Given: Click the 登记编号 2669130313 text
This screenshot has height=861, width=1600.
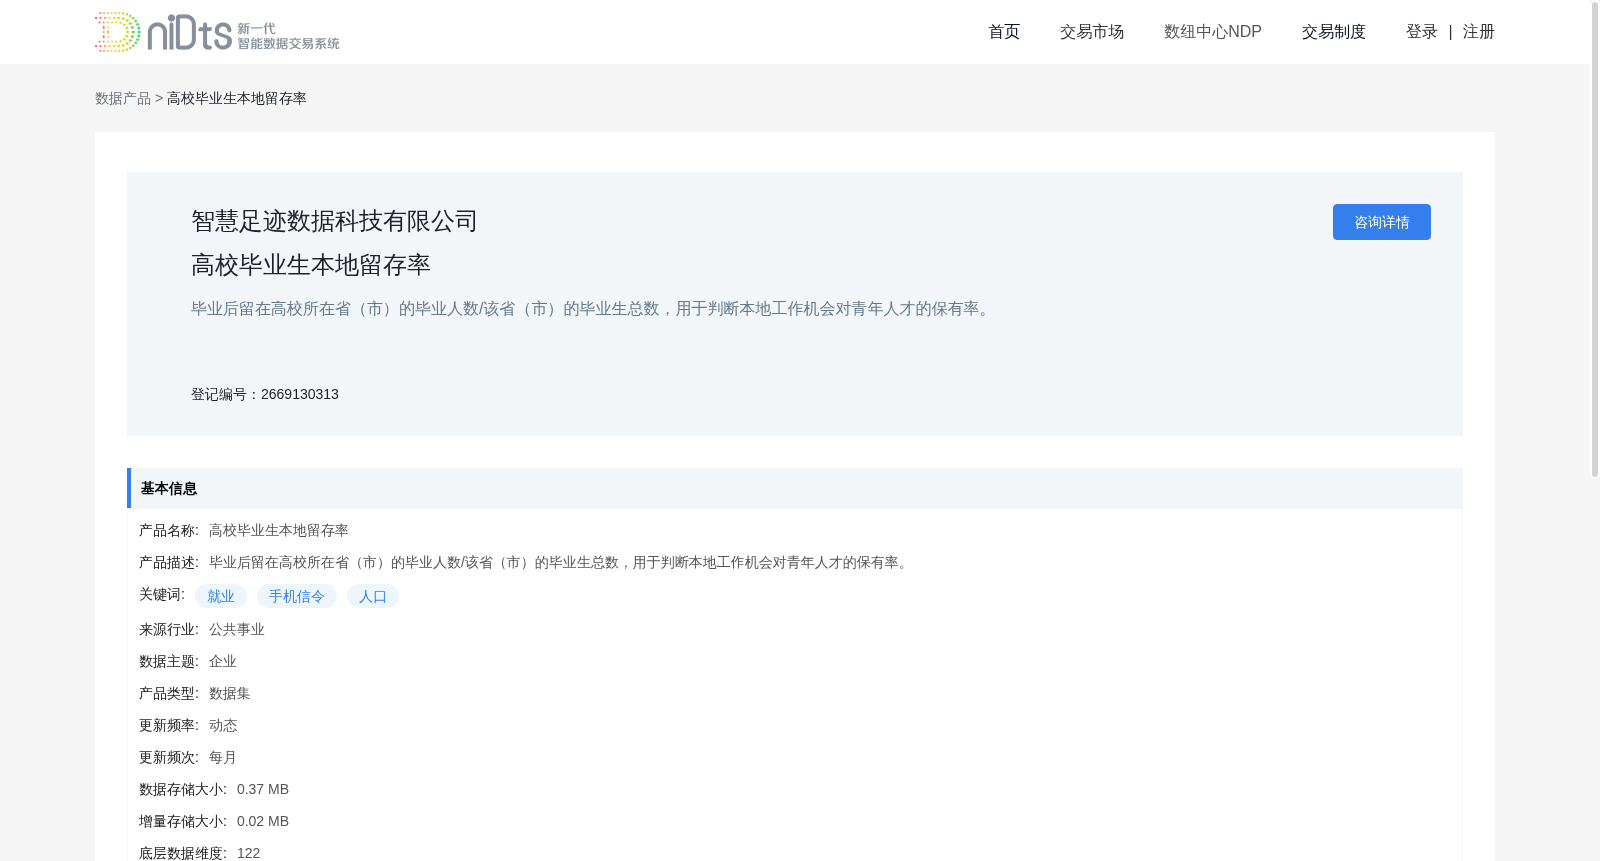Looking at the screenshot, I should click(x=265, y=394).
